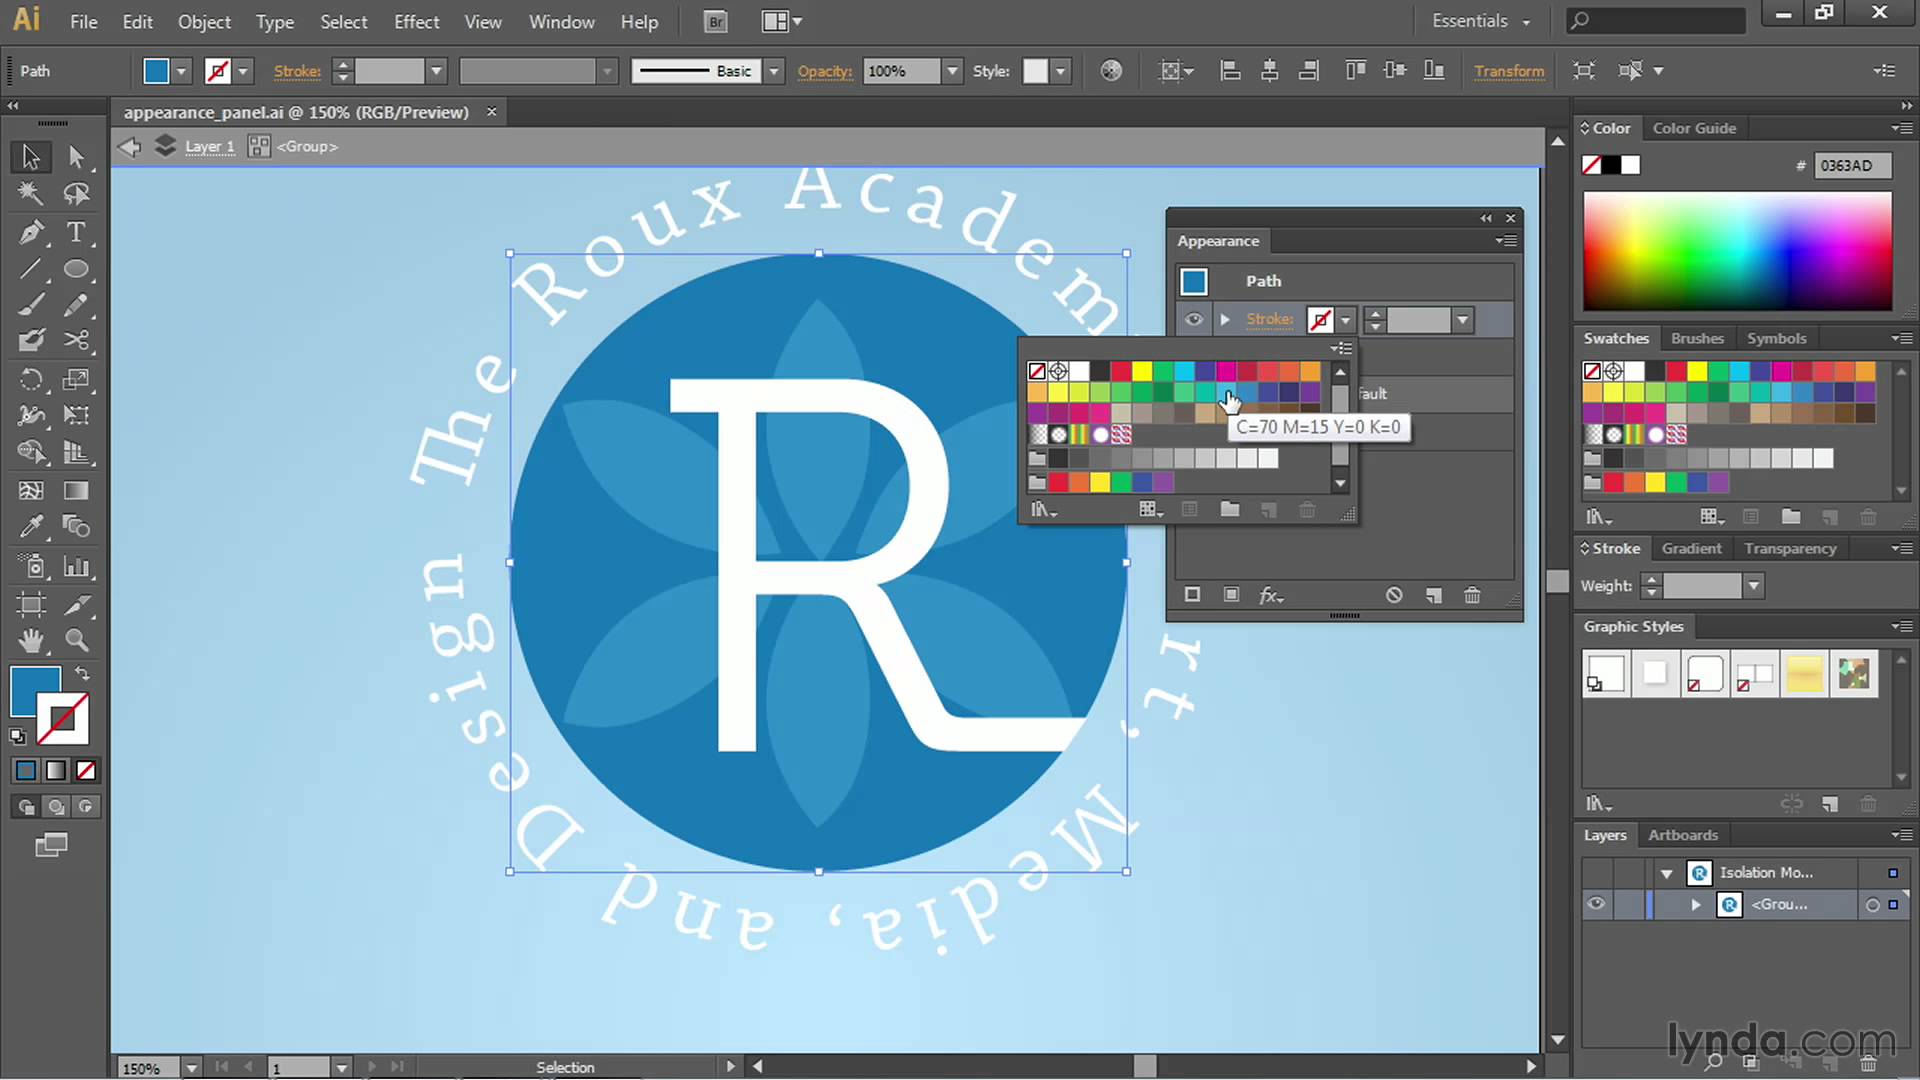The width and height of the screenshot is (1920, 1080).
Task: Click the hex color input field showing 0363AD
Action: click(1851, 164)
